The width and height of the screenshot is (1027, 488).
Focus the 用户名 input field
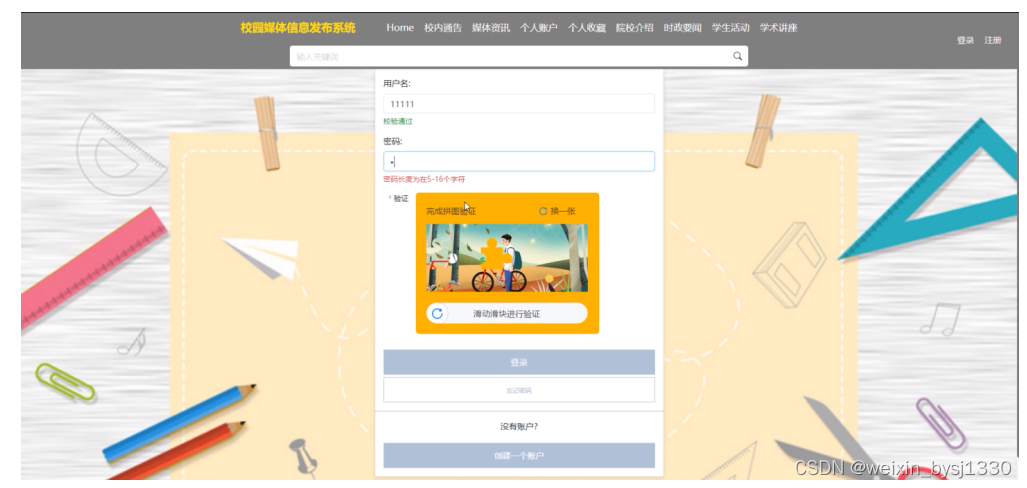click(x=519, y=103)
